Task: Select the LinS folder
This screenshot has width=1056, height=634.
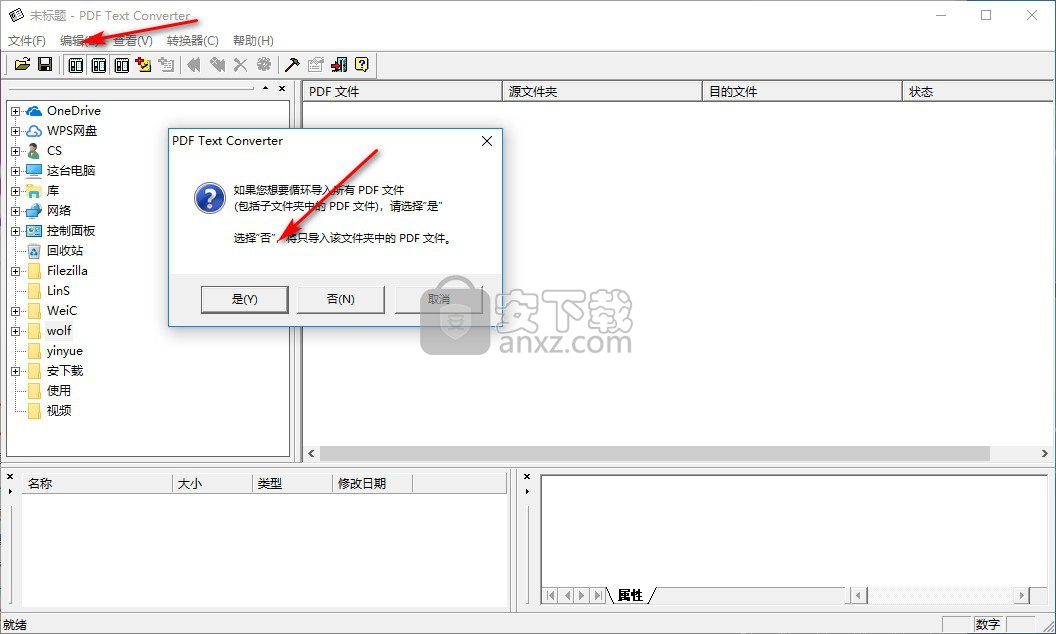Action: (59, 290)
